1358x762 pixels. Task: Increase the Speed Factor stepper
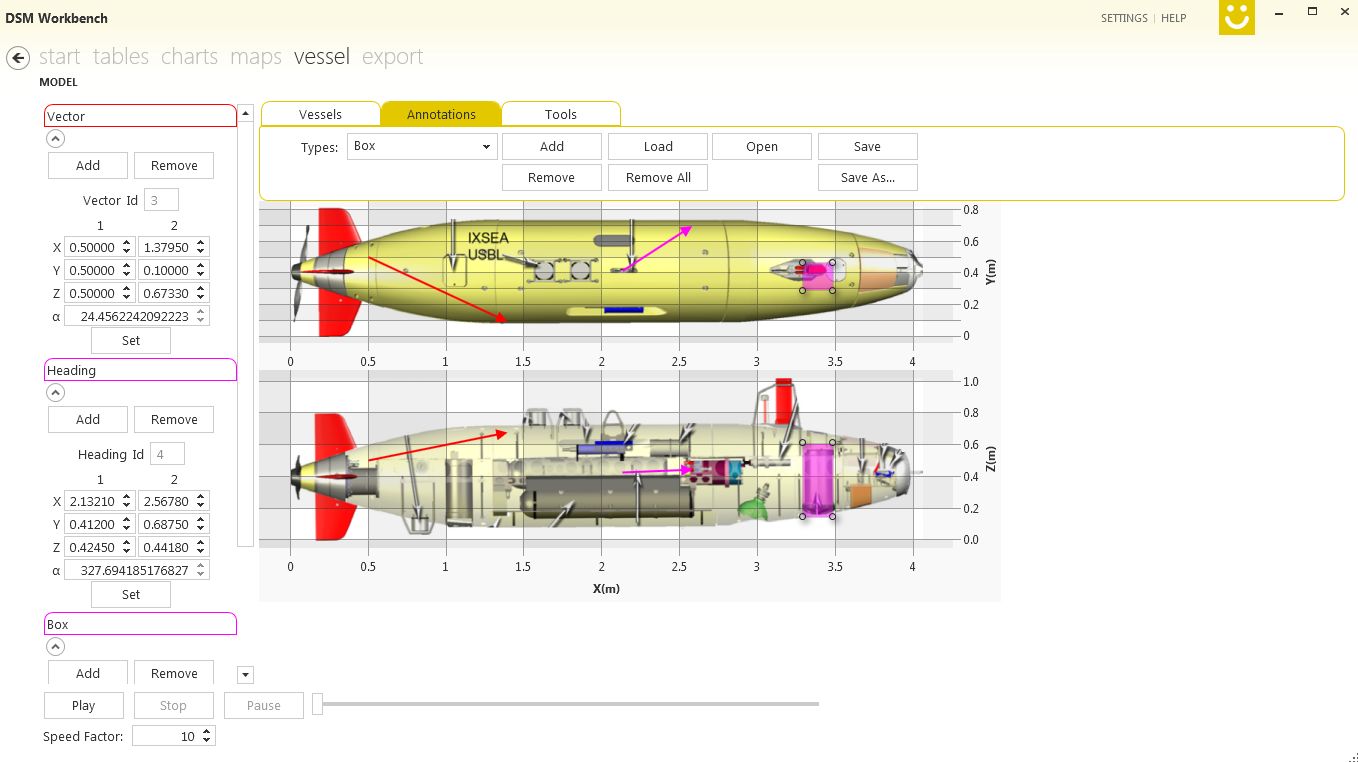pos(207,731)
